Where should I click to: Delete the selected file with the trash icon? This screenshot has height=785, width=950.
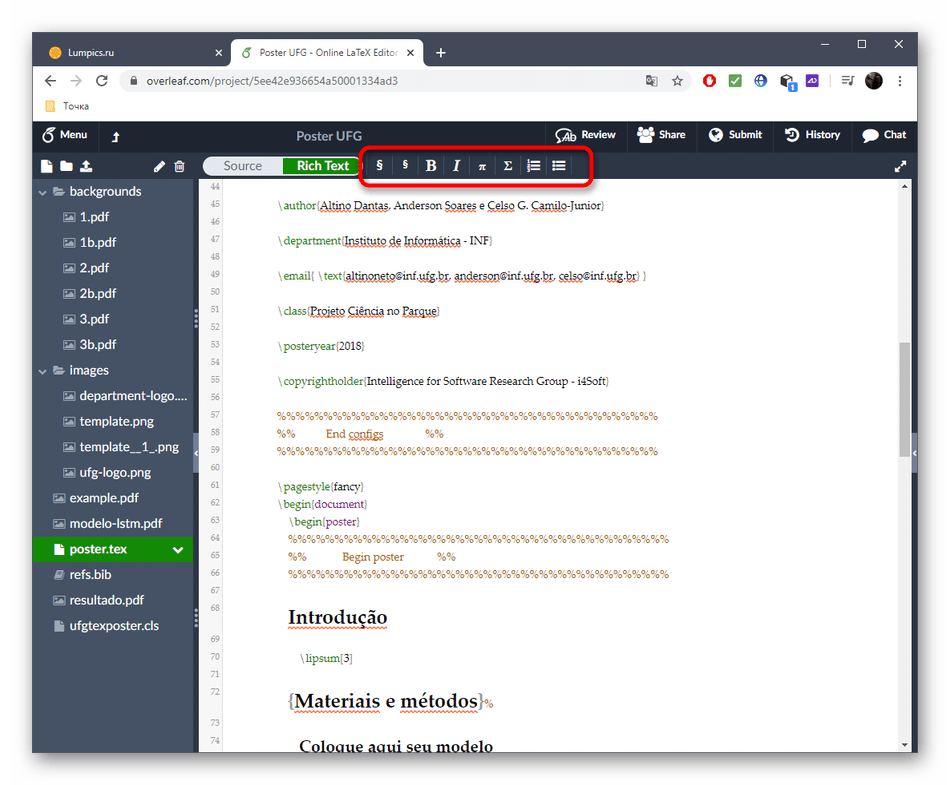click(179, 167)
